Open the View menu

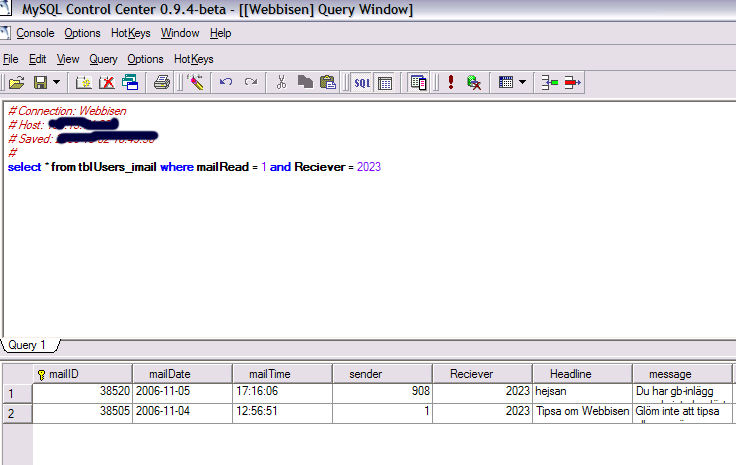click(68, 59)
